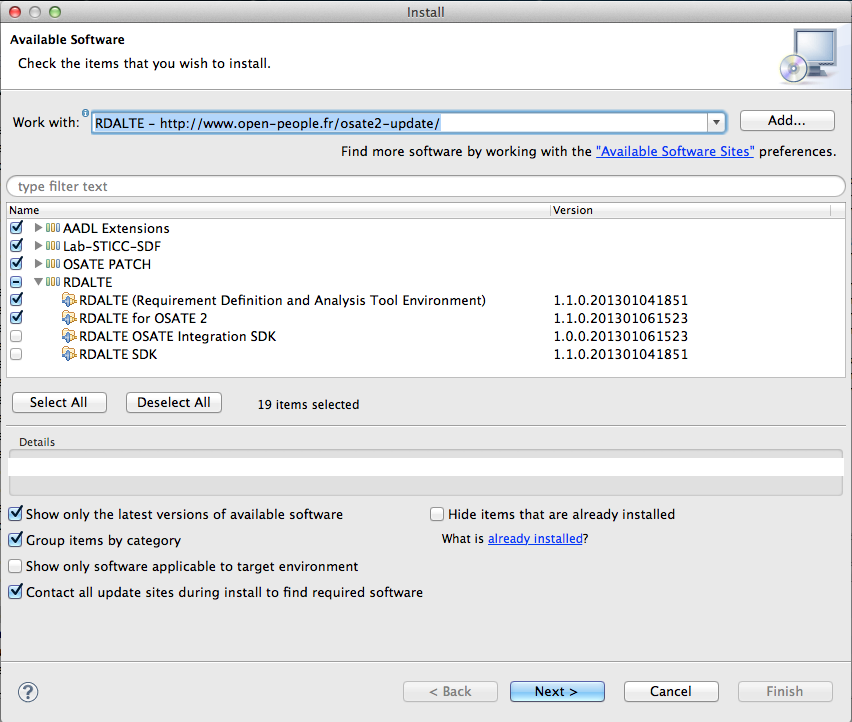Select the RDALTE category row label

tap(87, 282)
